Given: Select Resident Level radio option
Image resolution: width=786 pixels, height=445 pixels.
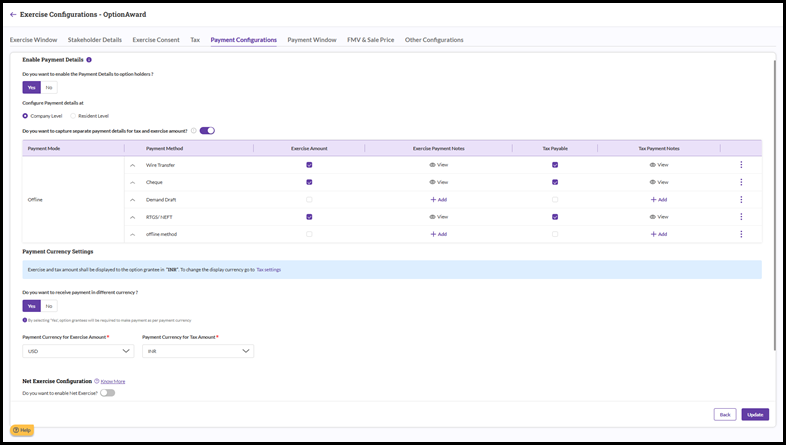Looking at the screenshot, I should [73, 116].
